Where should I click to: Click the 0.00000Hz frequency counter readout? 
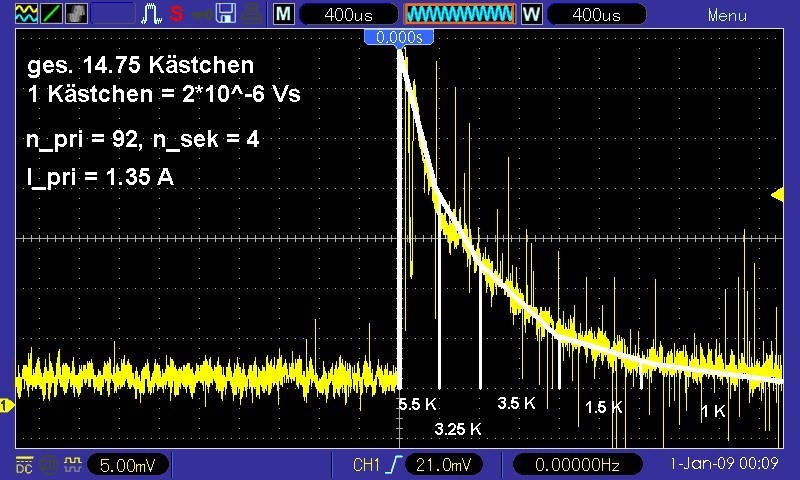point(577,465)
